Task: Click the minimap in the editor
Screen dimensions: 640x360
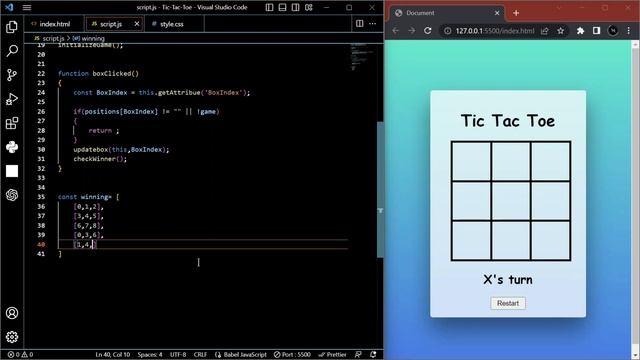Action: [362, 57]
